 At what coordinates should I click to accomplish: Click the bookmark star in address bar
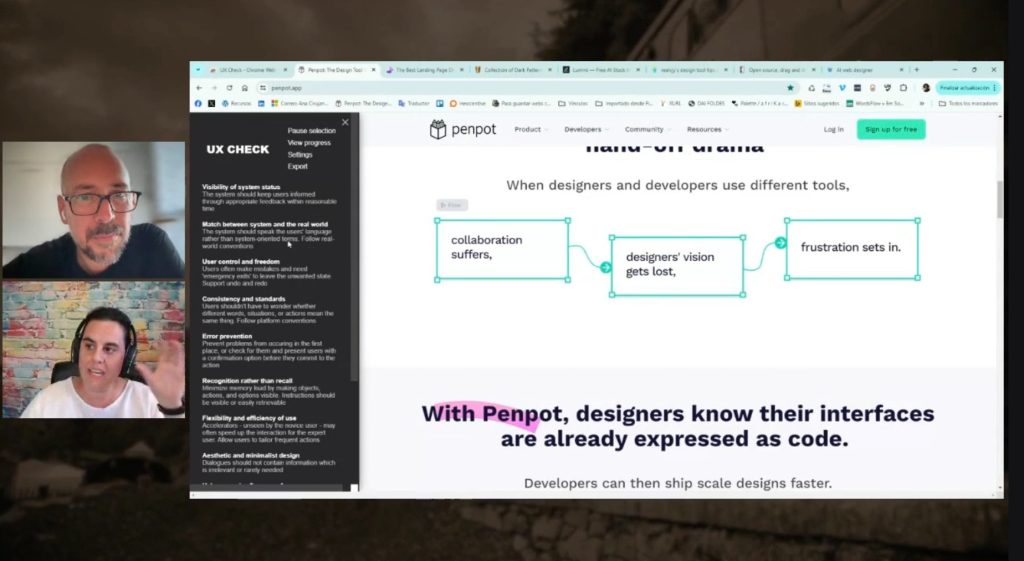(790, 88)
